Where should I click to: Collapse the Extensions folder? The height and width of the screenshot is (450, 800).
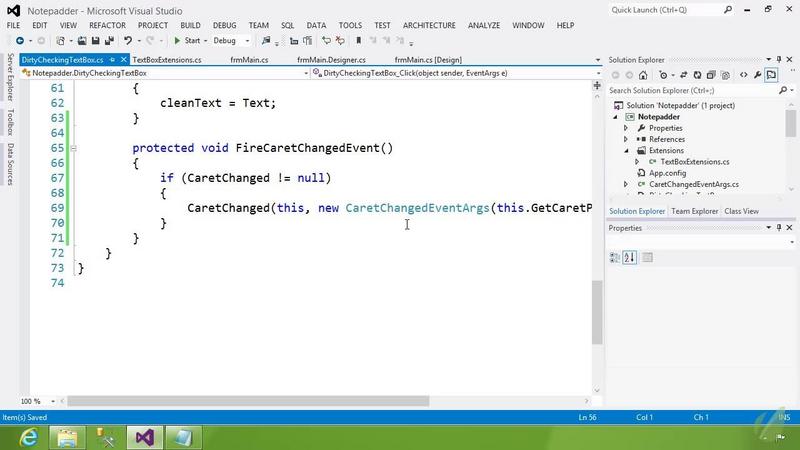point(626,151)
